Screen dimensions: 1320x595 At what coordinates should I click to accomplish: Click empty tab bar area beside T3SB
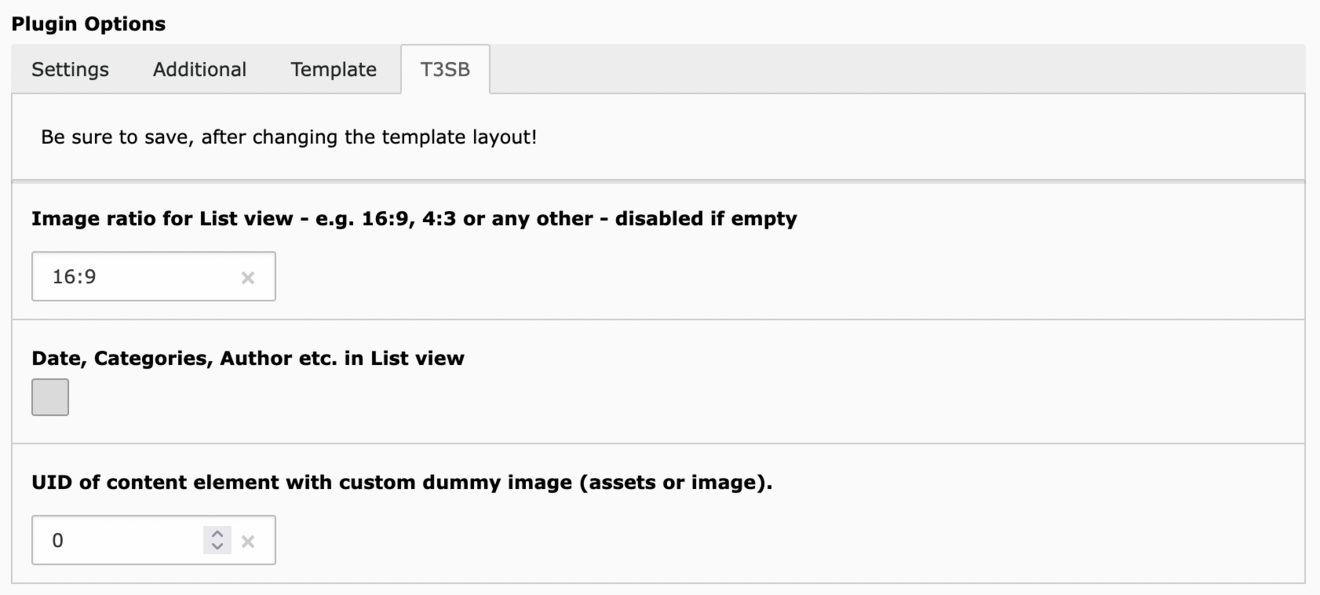(896, 70)
